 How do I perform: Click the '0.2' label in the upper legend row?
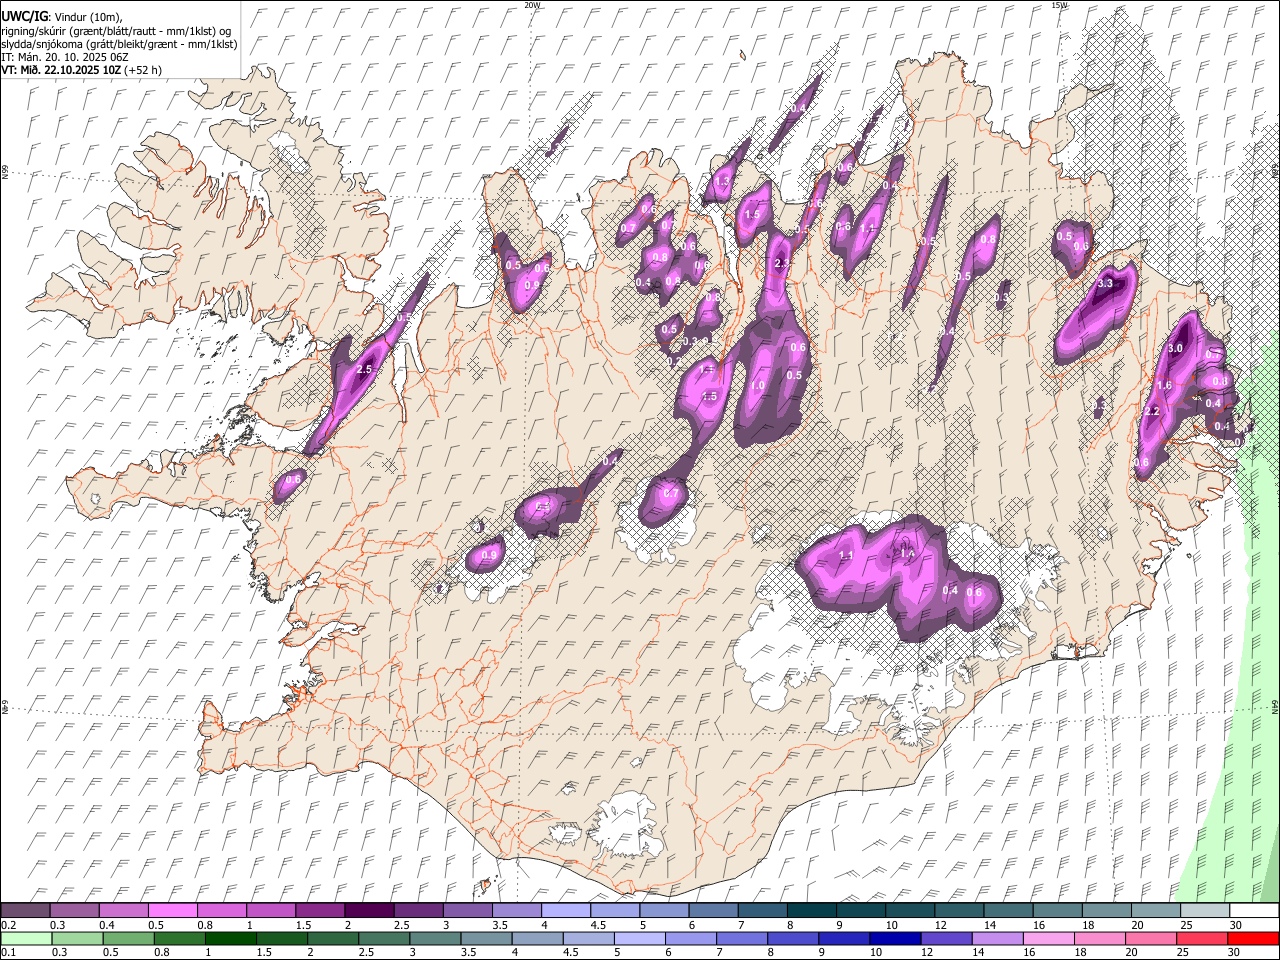pos(9,925)
